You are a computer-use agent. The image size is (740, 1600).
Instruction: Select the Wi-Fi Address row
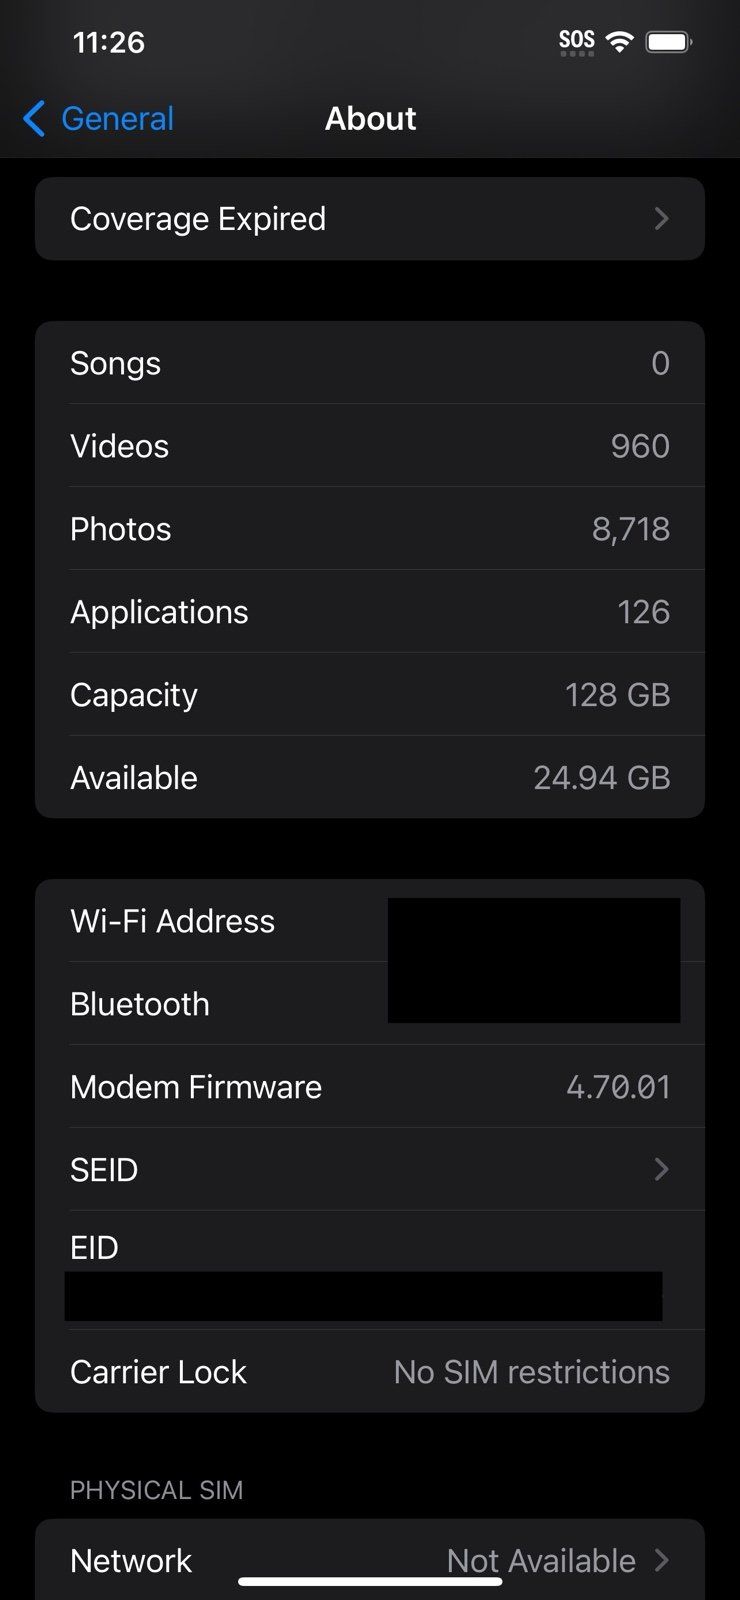click(x=370, y=921)
